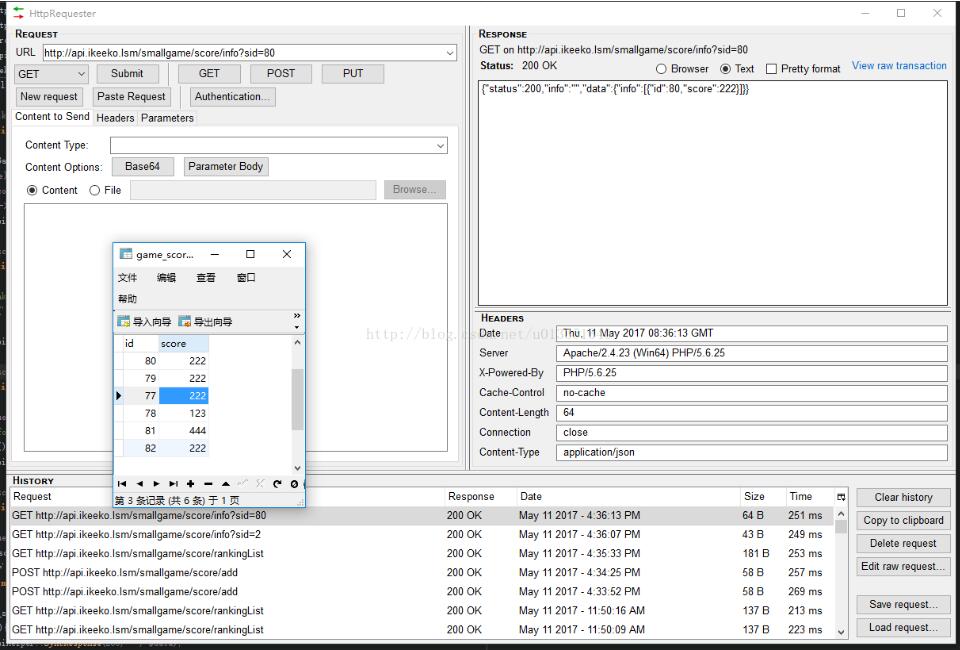Screen dimensions: 960x650
Task: Jump to first record in the table navigator
Action: (122, 484)
